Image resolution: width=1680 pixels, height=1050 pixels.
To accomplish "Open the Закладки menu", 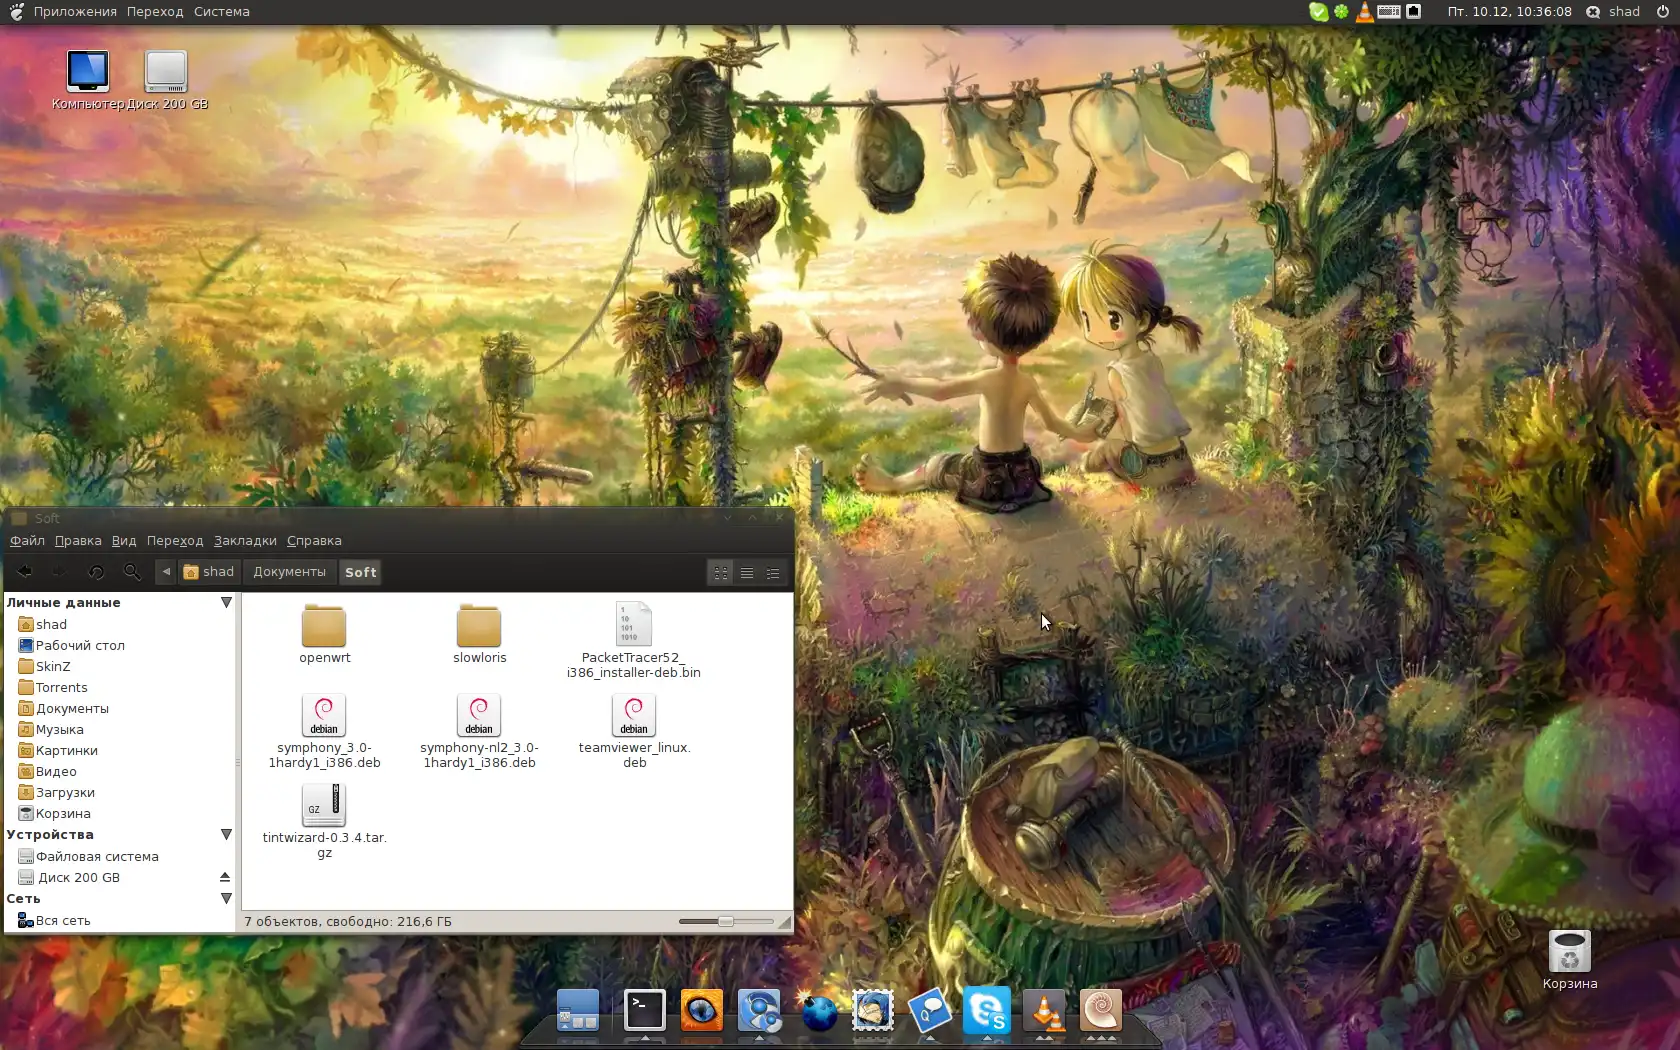I will pos(245,541).
